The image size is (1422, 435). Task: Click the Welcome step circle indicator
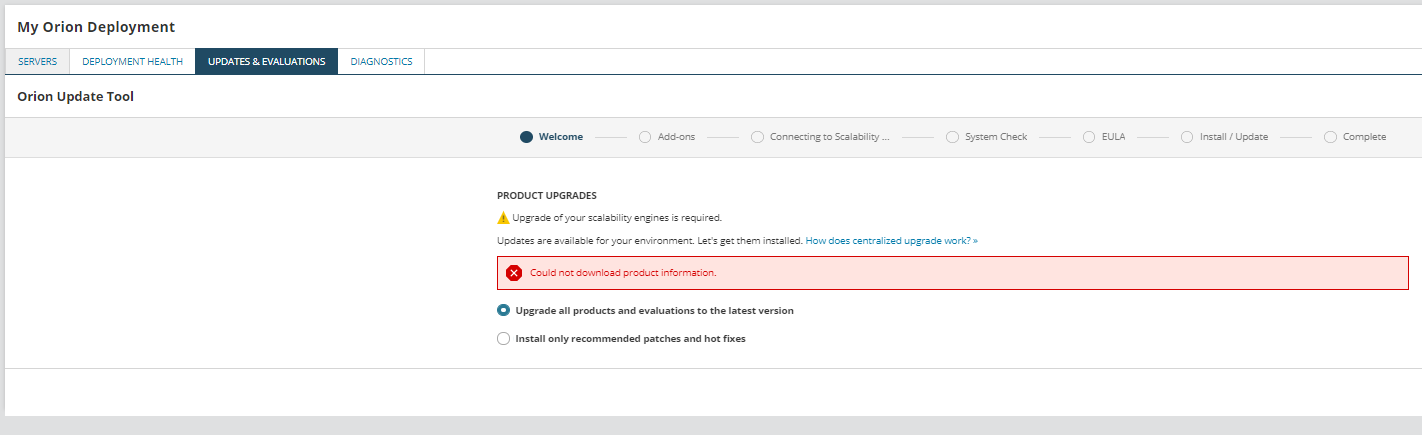click(x=526, y=137)
